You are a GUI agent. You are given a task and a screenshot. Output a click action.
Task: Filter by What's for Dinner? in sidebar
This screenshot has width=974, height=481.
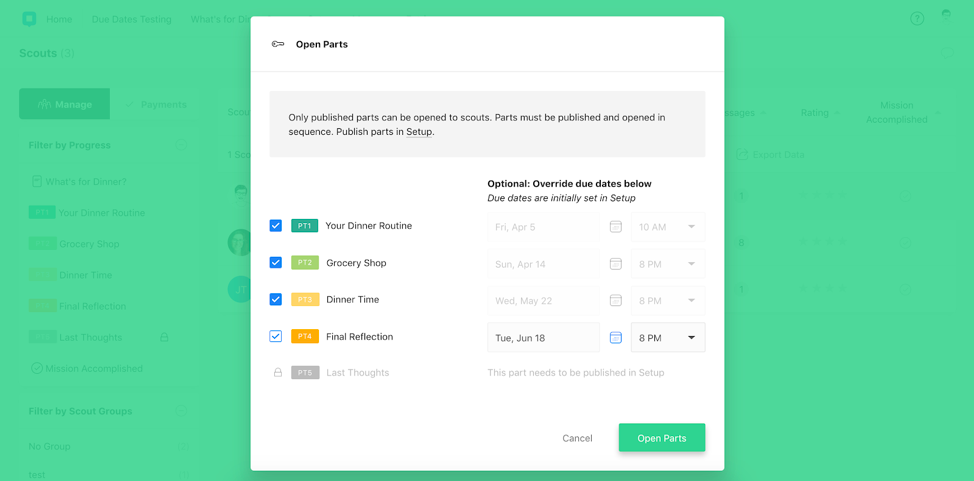coord(79,181)
